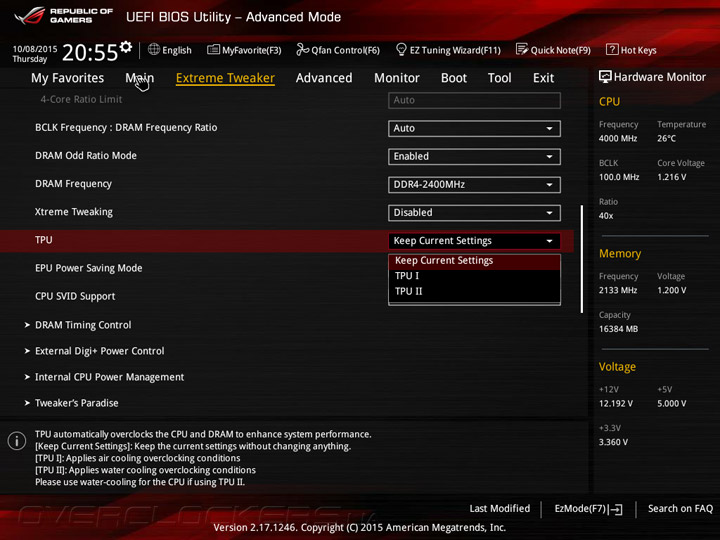This screenshot has width=720, height=540.
Task: Click the Quick Note(F9) label
Action: click(x=561, y=51)
